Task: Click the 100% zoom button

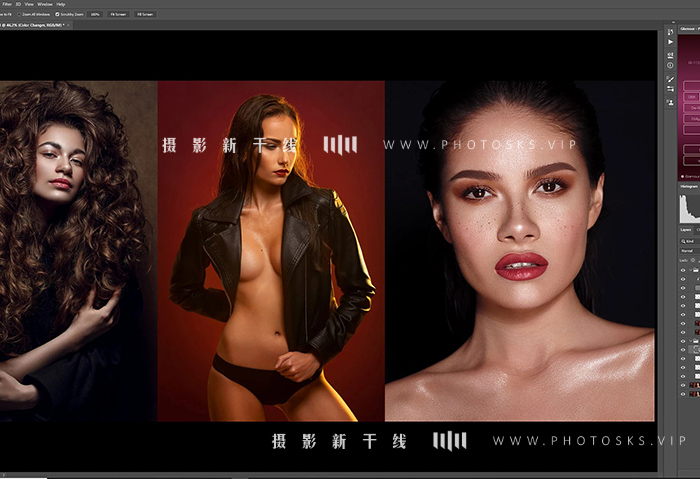Action: tap(95, 14)
